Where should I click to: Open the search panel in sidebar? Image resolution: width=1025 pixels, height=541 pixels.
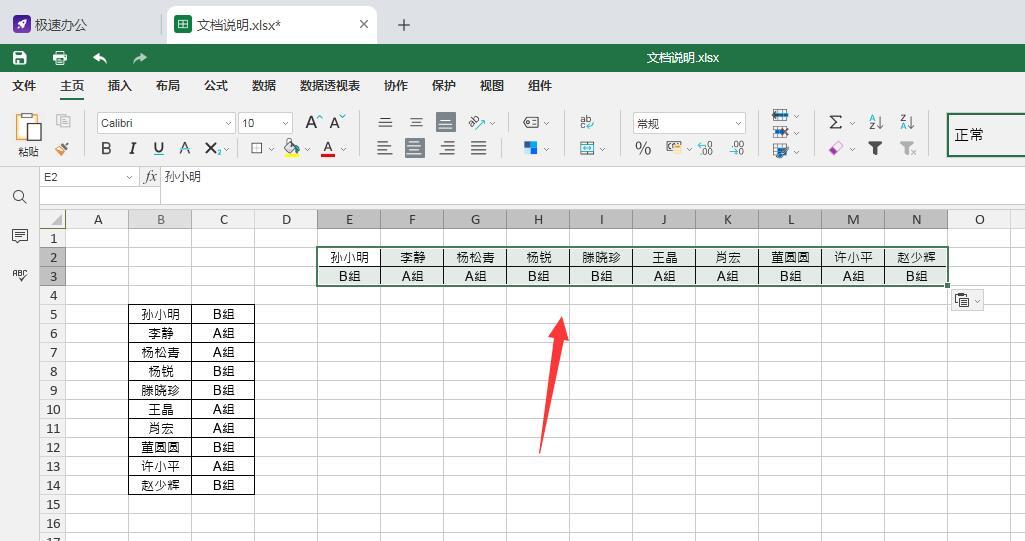tap(20, 197)
